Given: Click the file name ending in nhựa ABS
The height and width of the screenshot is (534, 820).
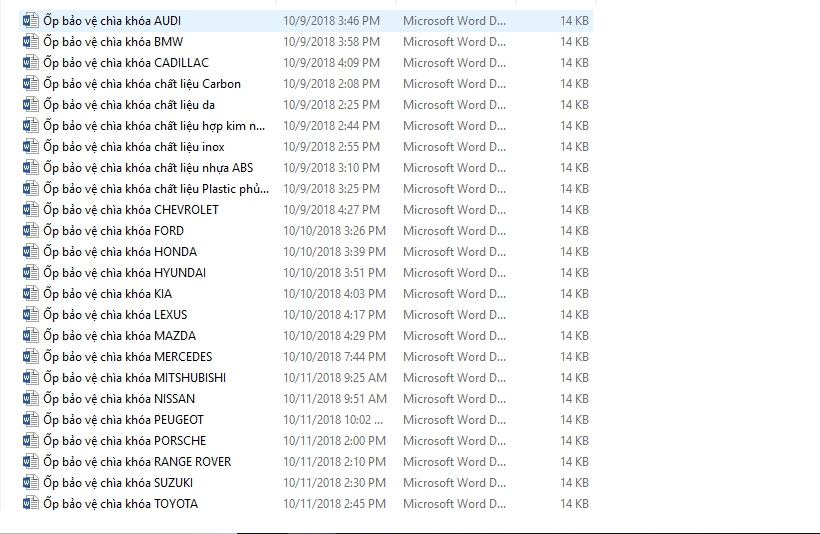Looking at the screenshot, I should tap(148, 167).
